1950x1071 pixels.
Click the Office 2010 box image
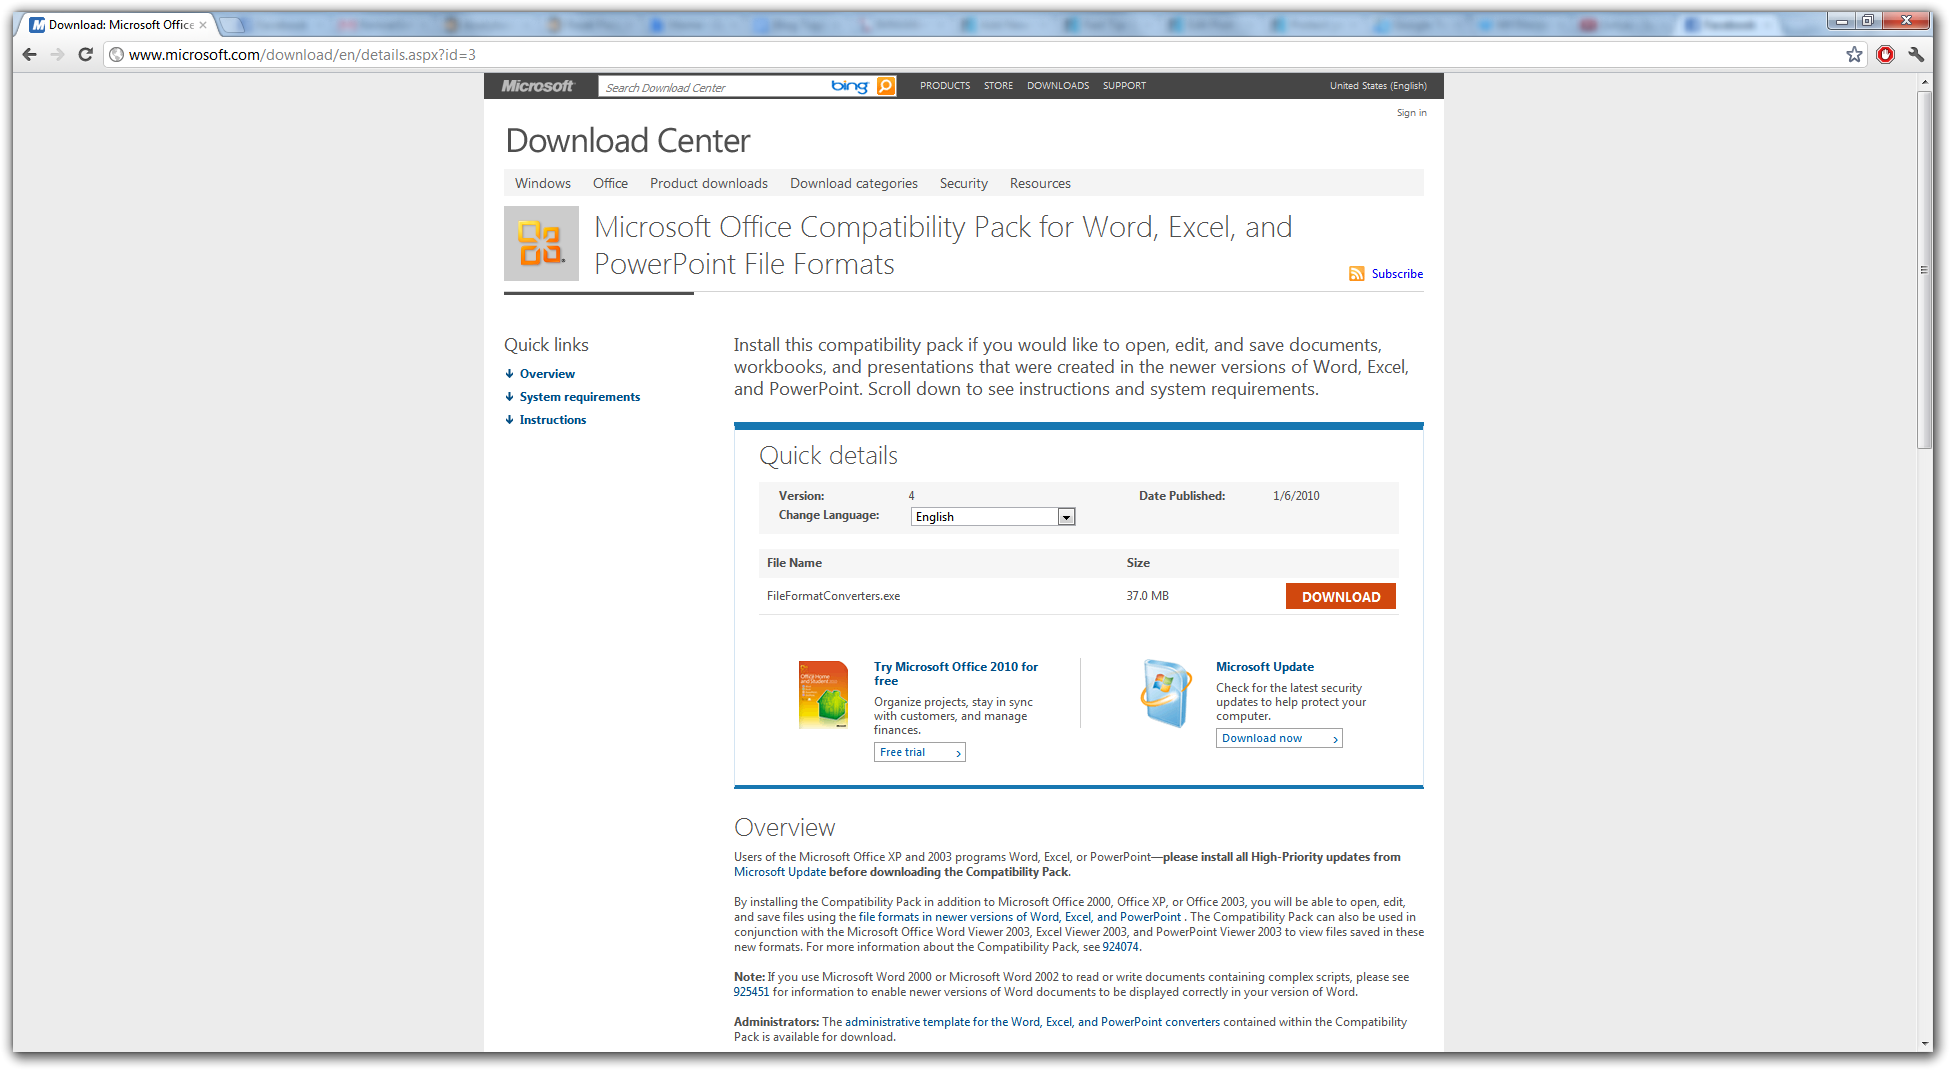click(823, 695)
